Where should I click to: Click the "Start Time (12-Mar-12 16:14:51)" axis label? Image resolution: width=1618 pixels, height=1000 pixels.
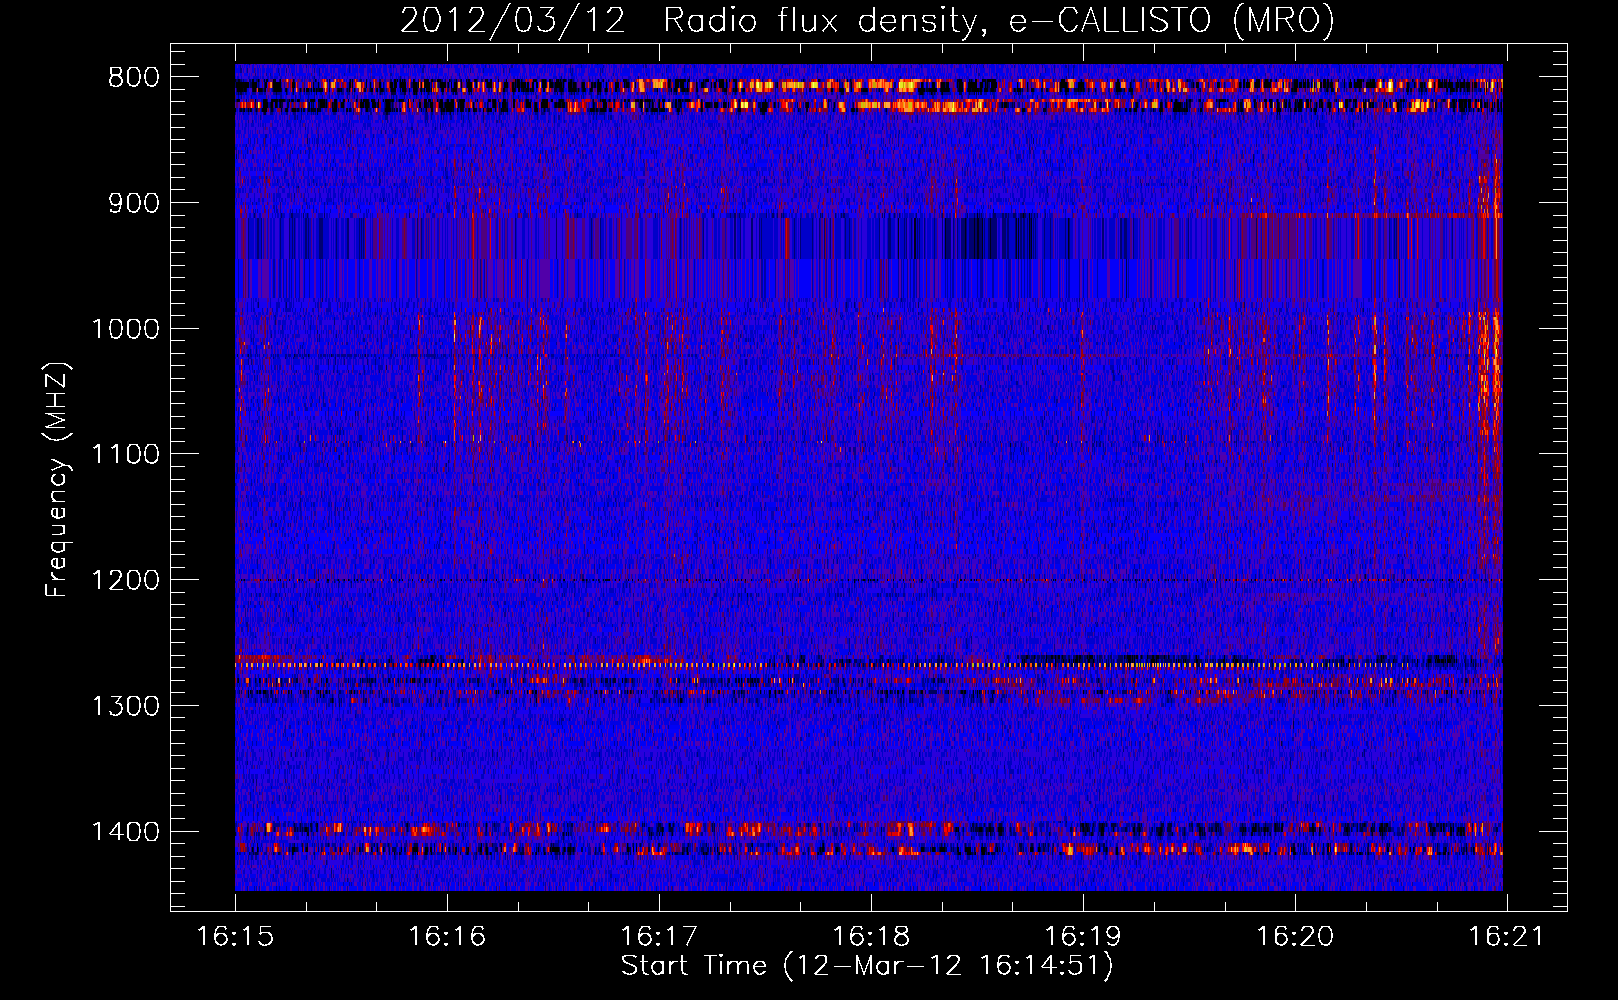[867, 966]
